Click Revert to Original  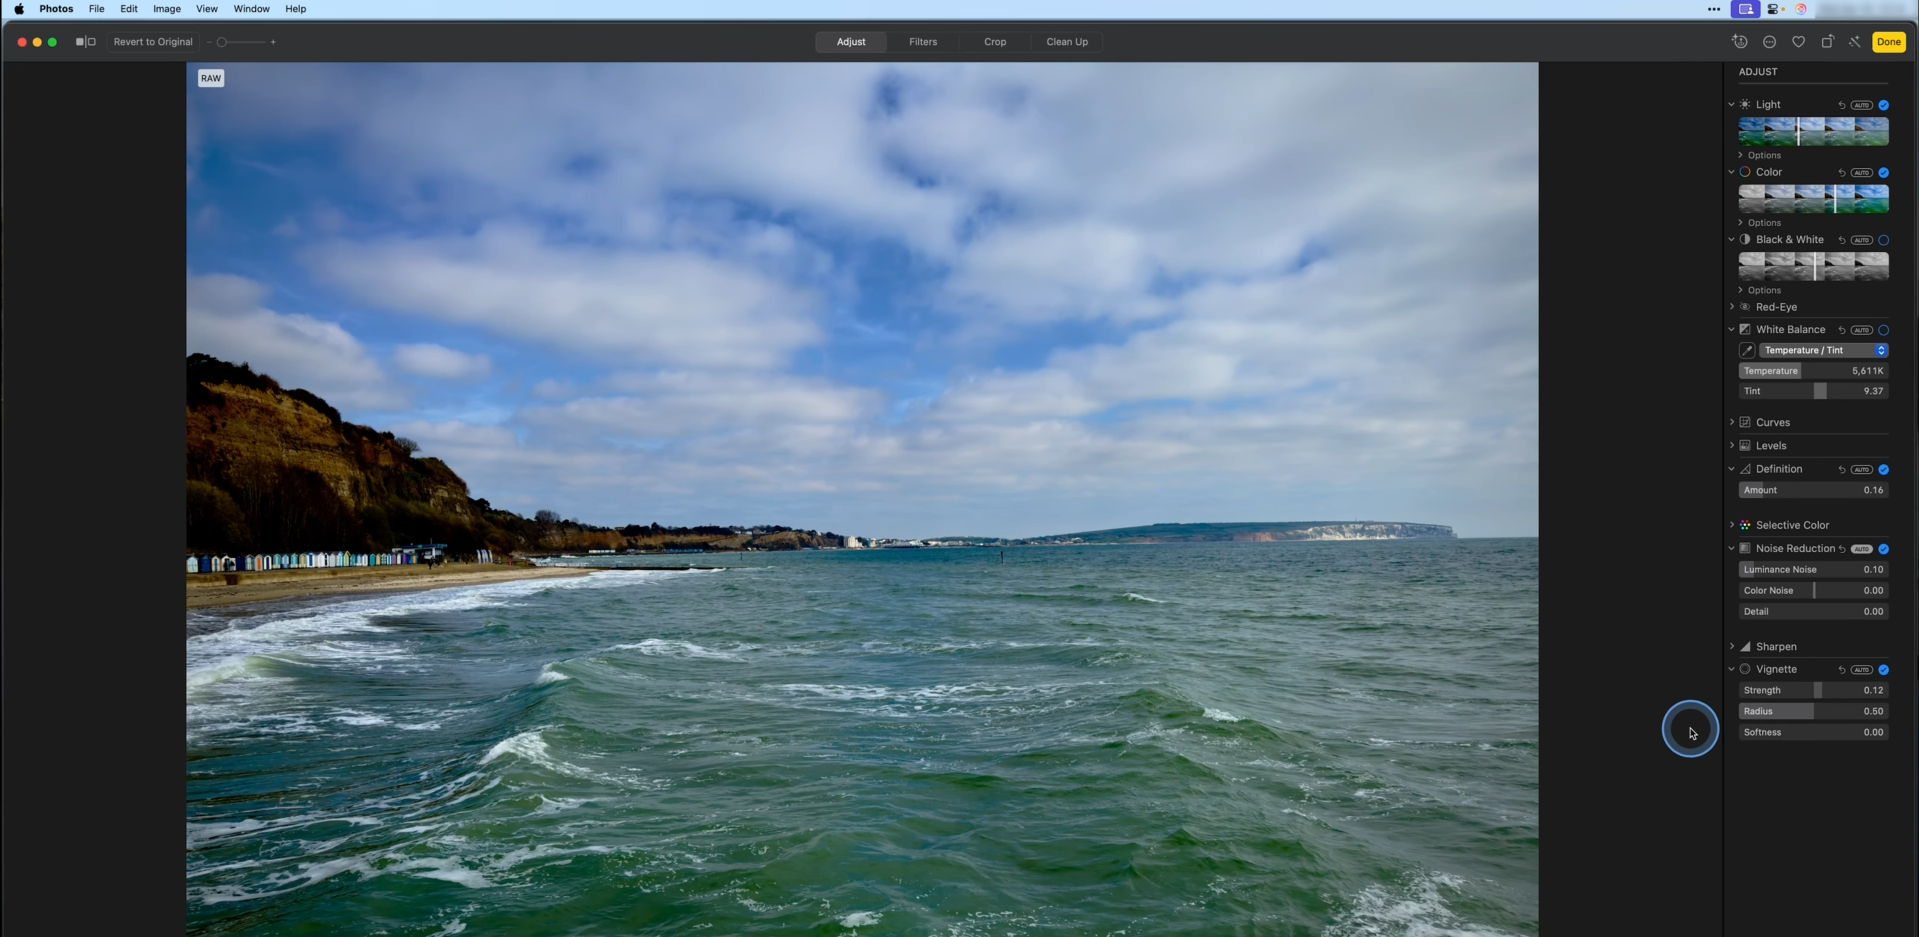point(152,42)
